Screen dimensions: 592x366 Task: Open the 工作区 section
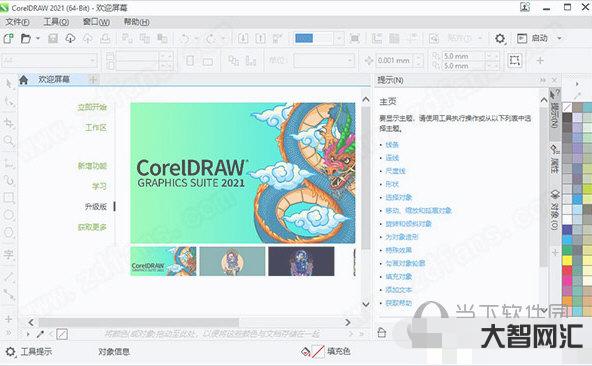click(x=96, y=128)
